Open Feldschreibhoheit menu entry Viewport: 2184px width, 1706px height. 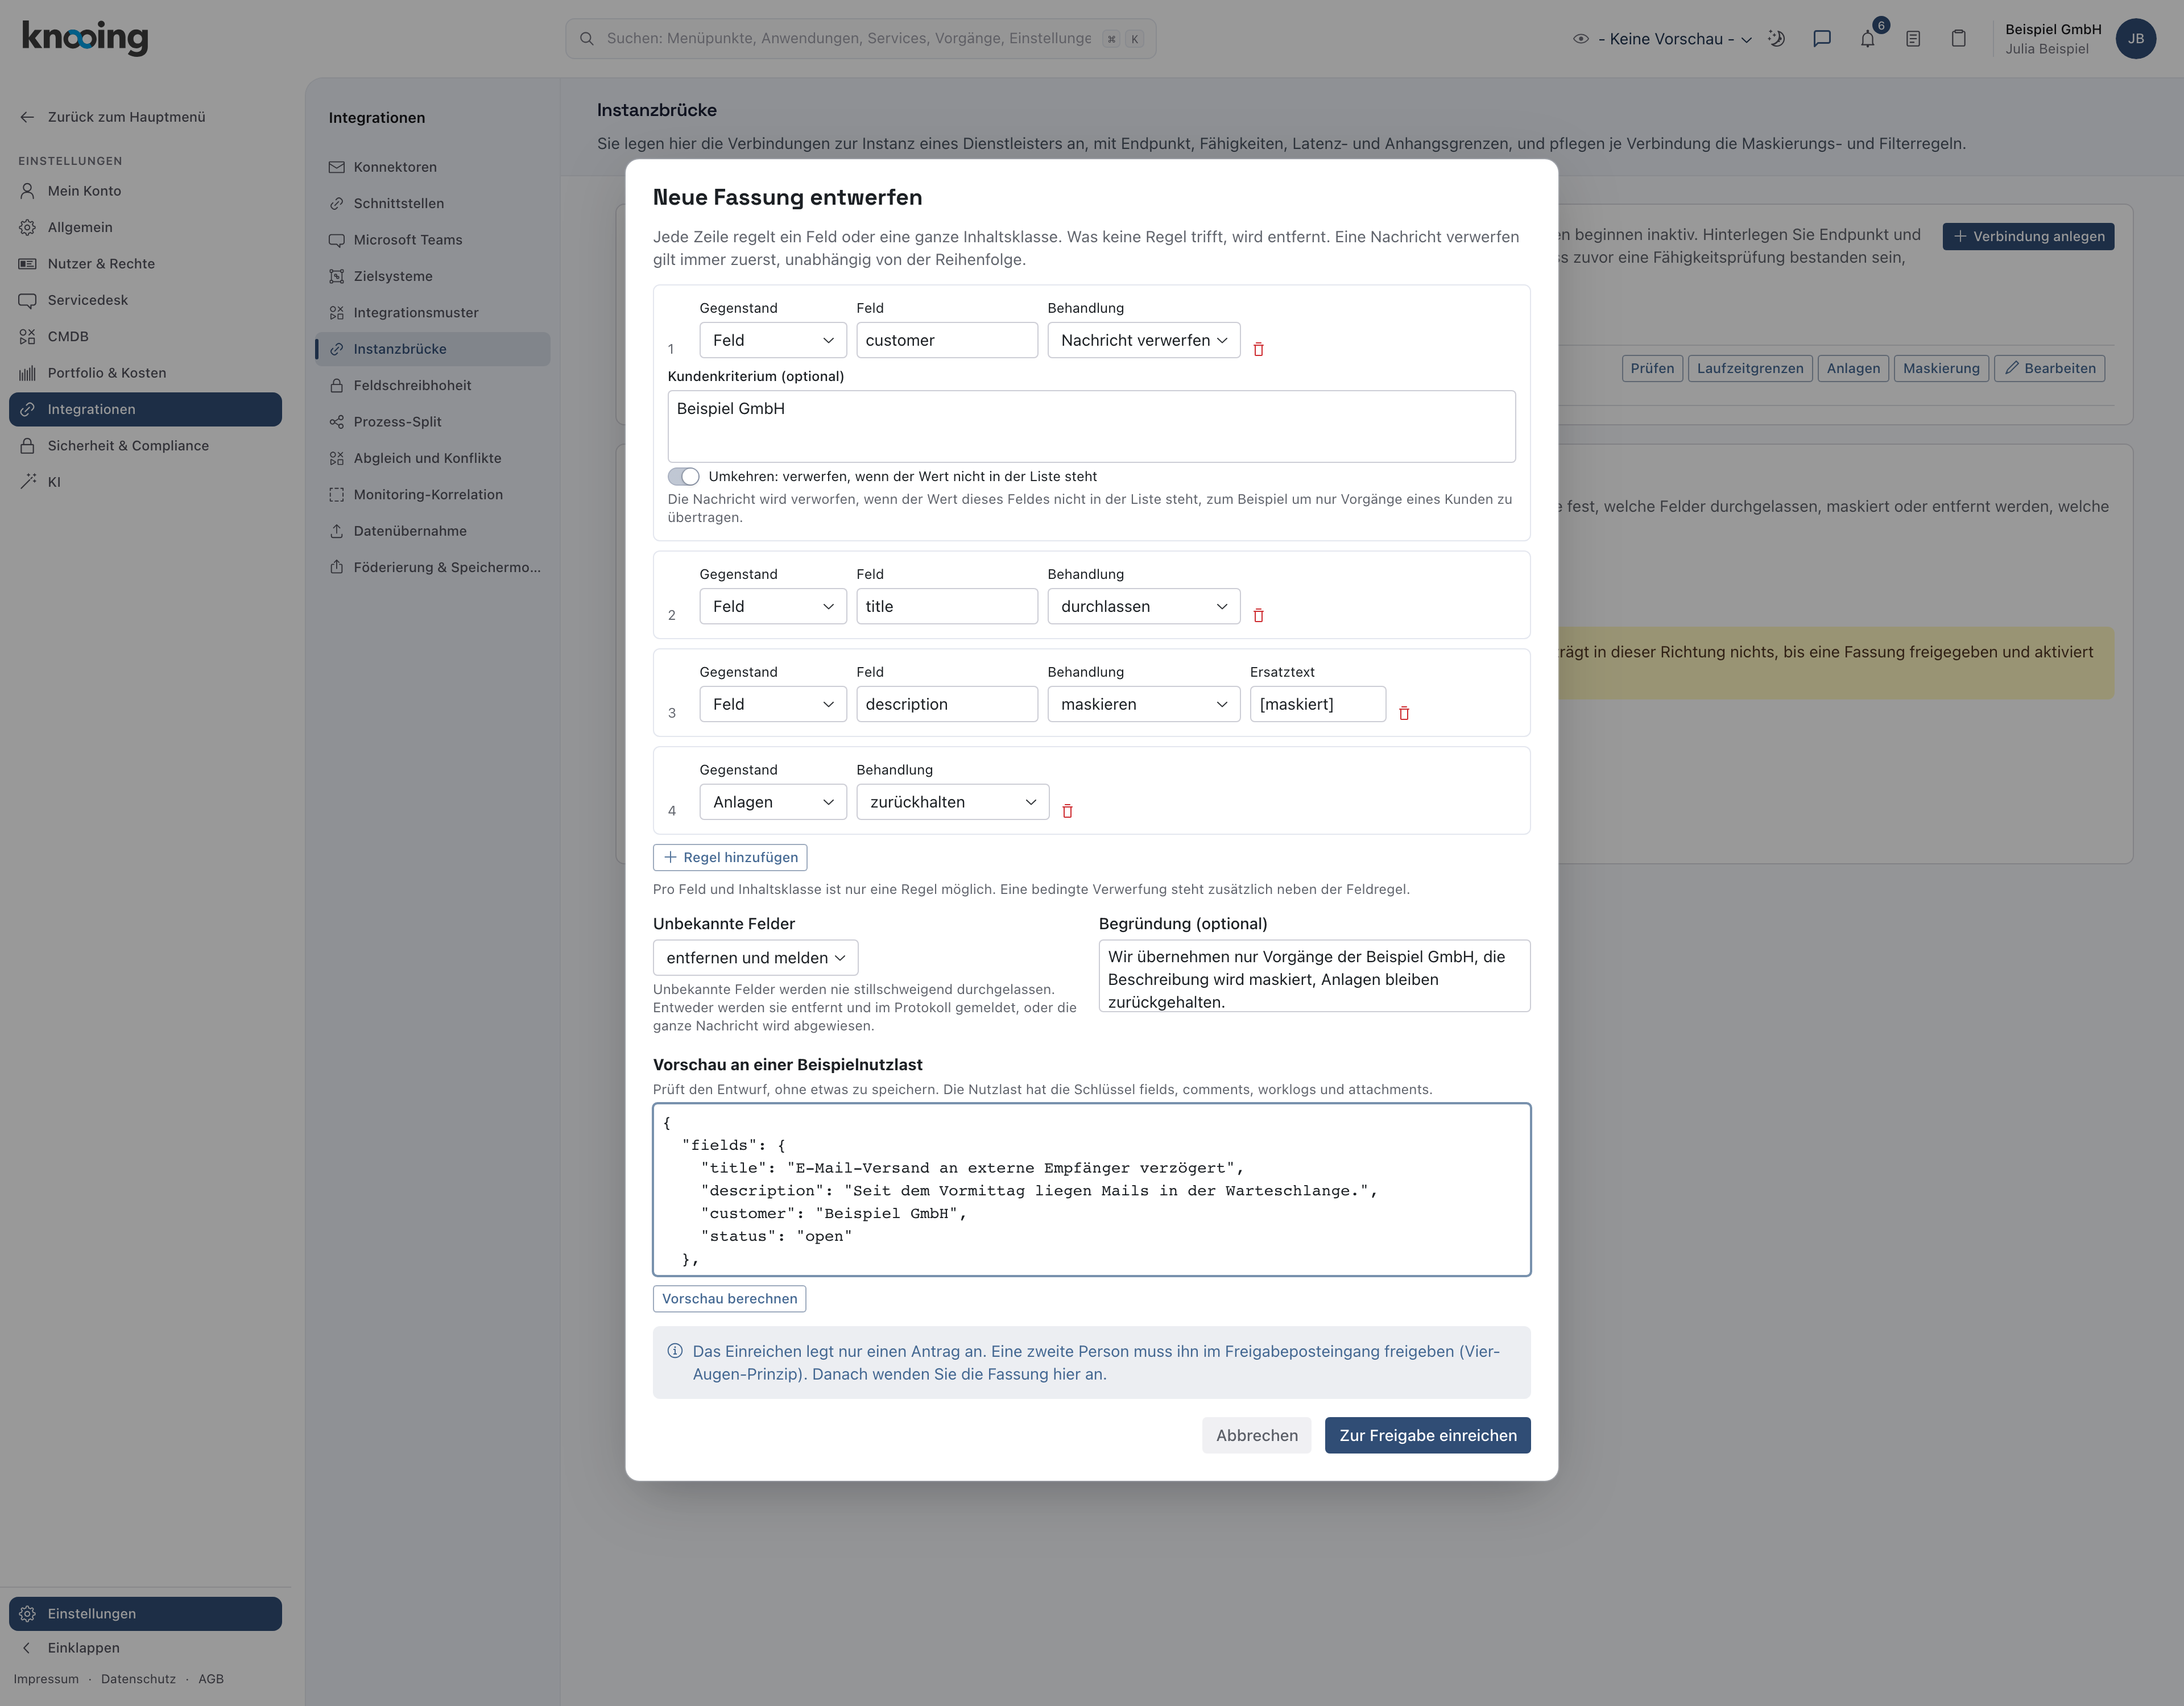pyautogui.click(x=432, y=385)
